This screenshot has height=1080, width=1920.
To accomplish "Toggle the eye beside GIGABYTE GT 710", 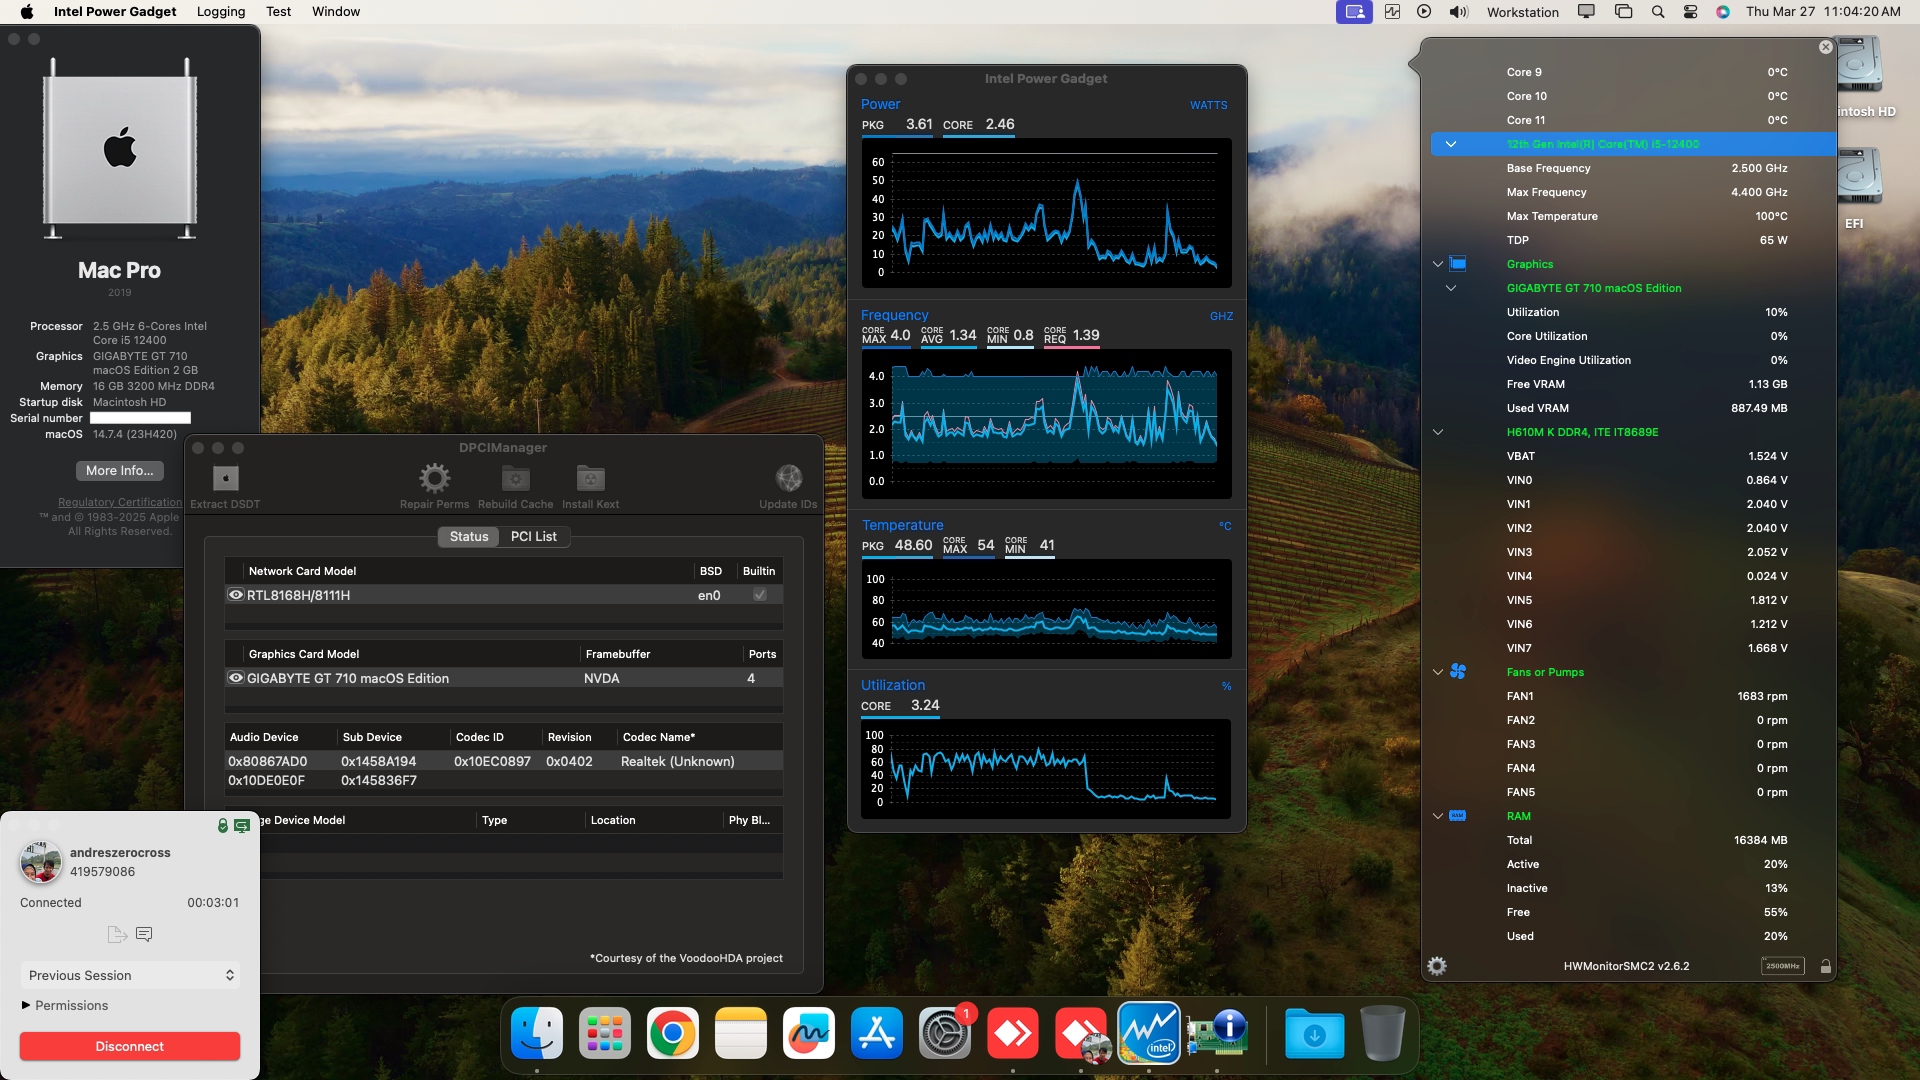I will [234, 678].
